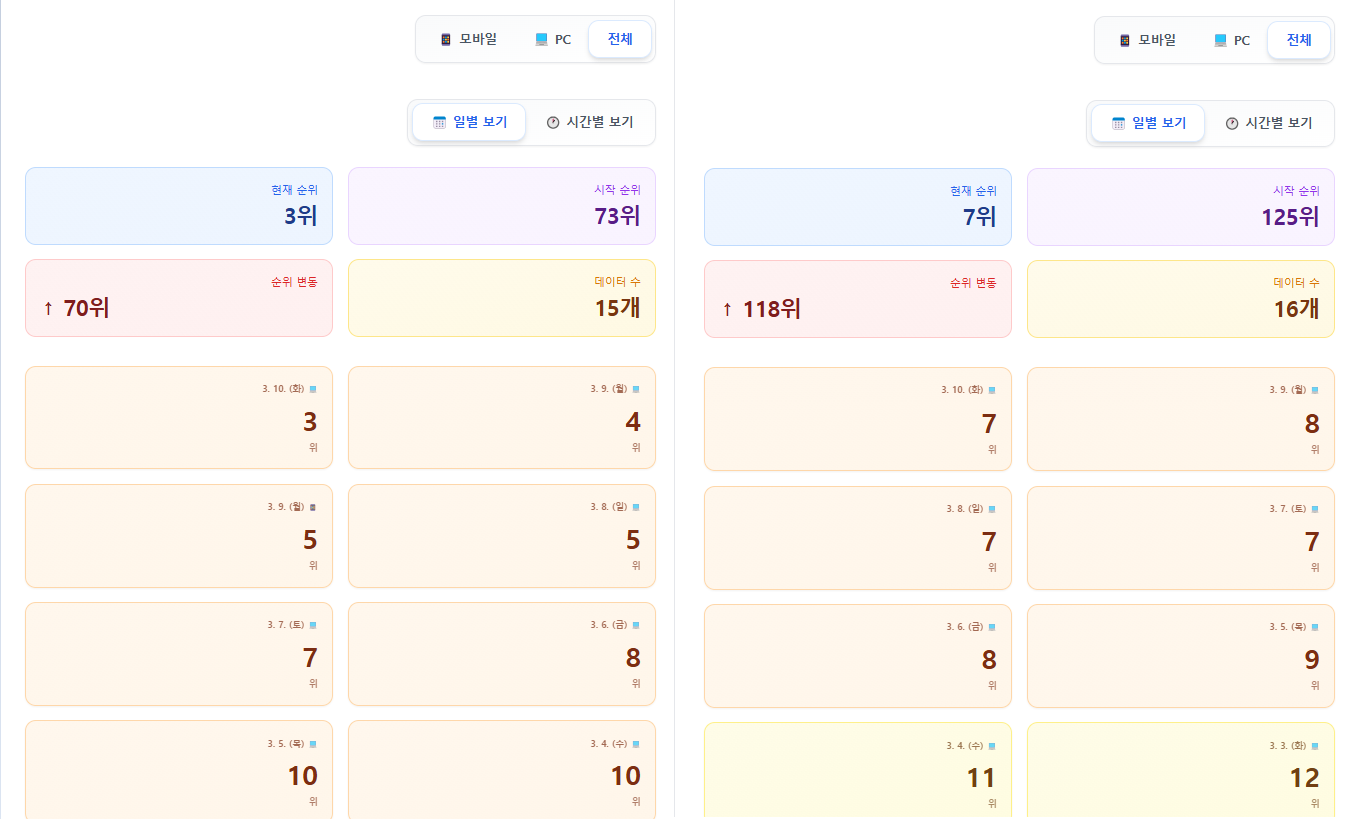
Task: Click the clock icon in the left panel's 시간별 보기
Action: pyautogui.click(x=553, y=122)
